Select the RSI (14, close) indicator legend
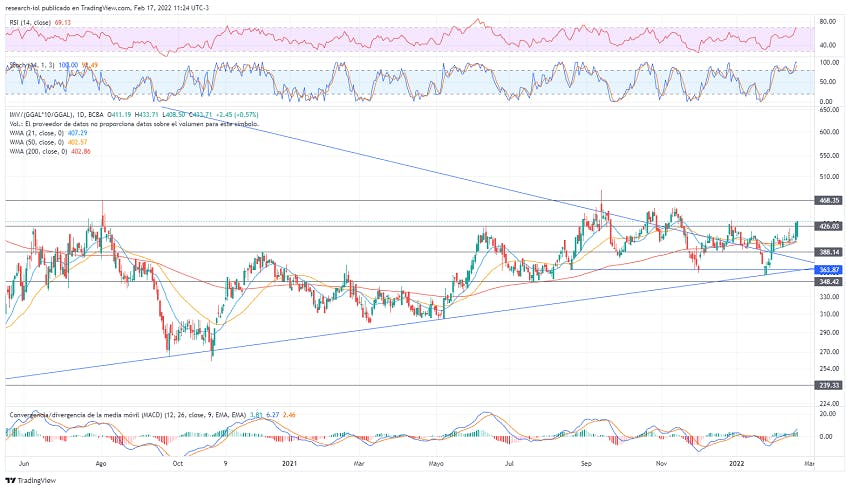The height and width of the screenshot is (490, 850). pyautogui.click(x=30, y=23)
